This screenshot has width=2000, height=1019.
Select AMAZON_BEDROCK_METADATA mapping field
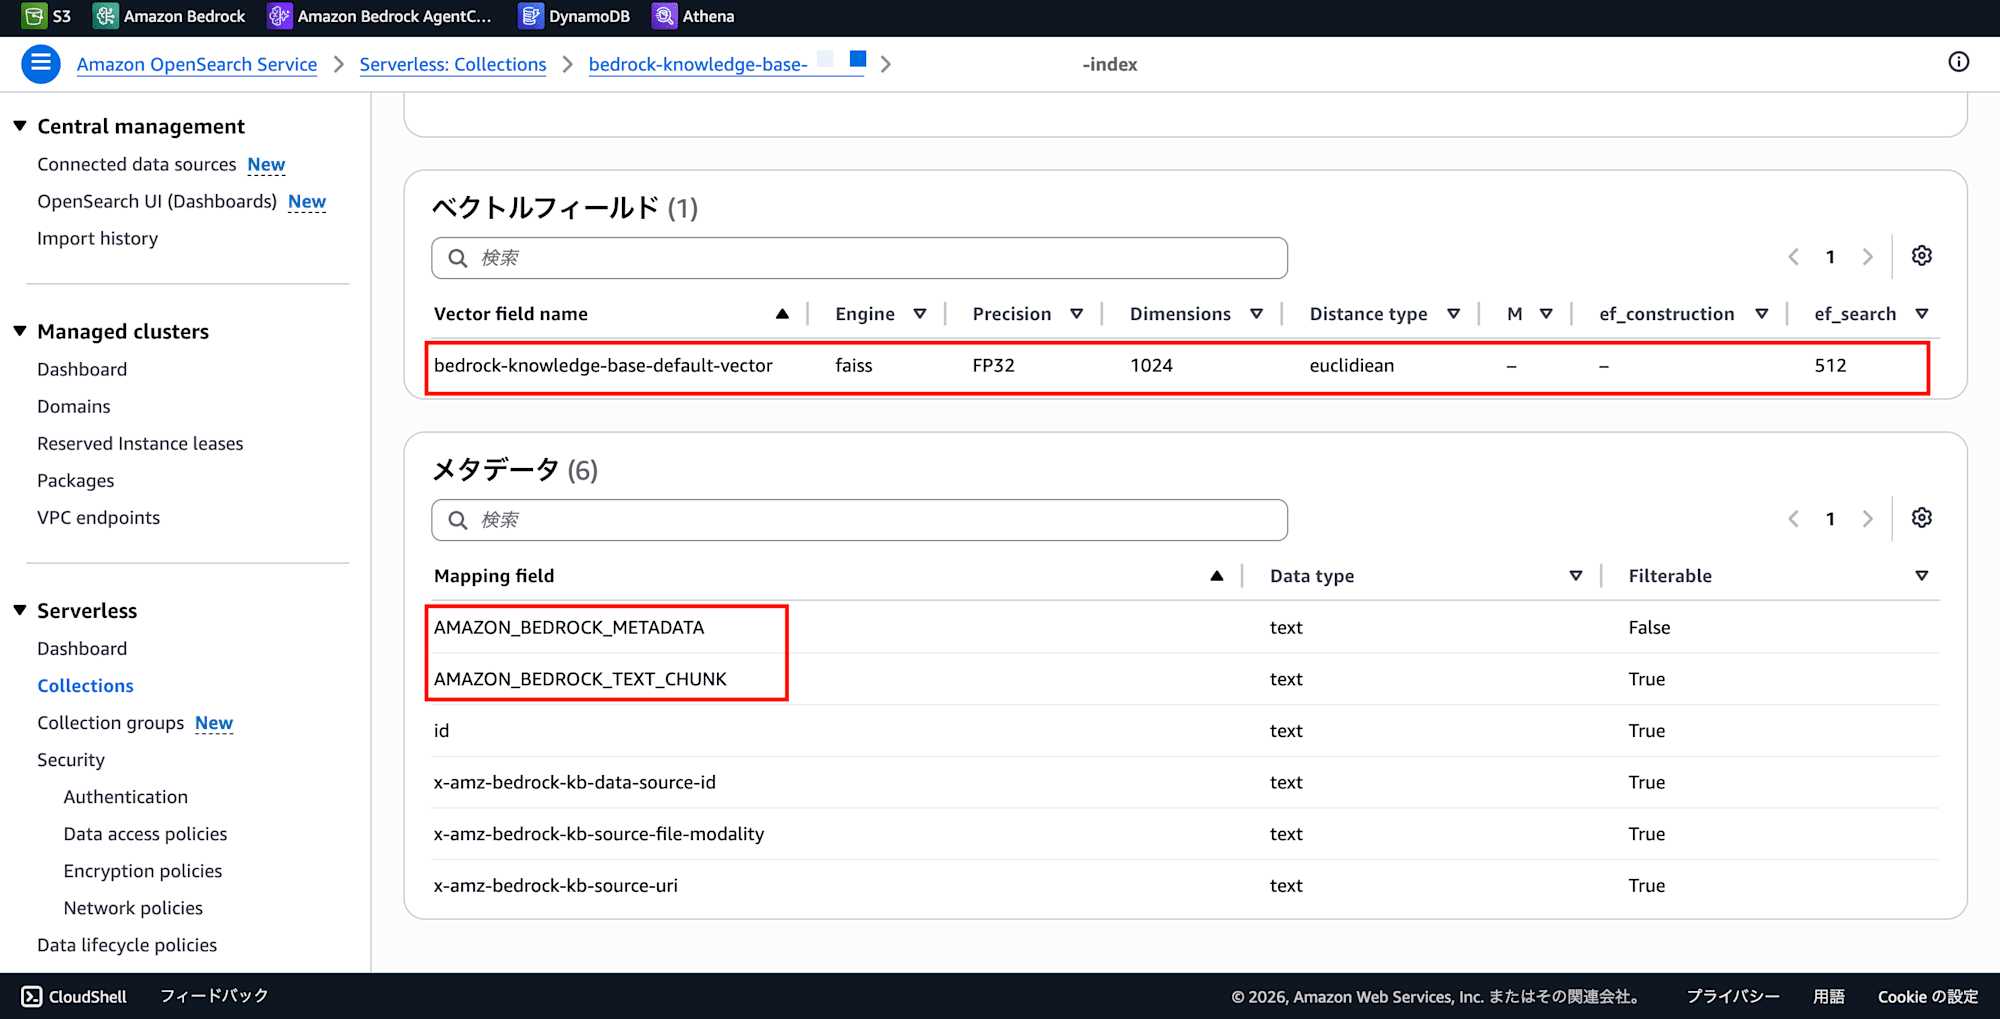tap(569, 627)
